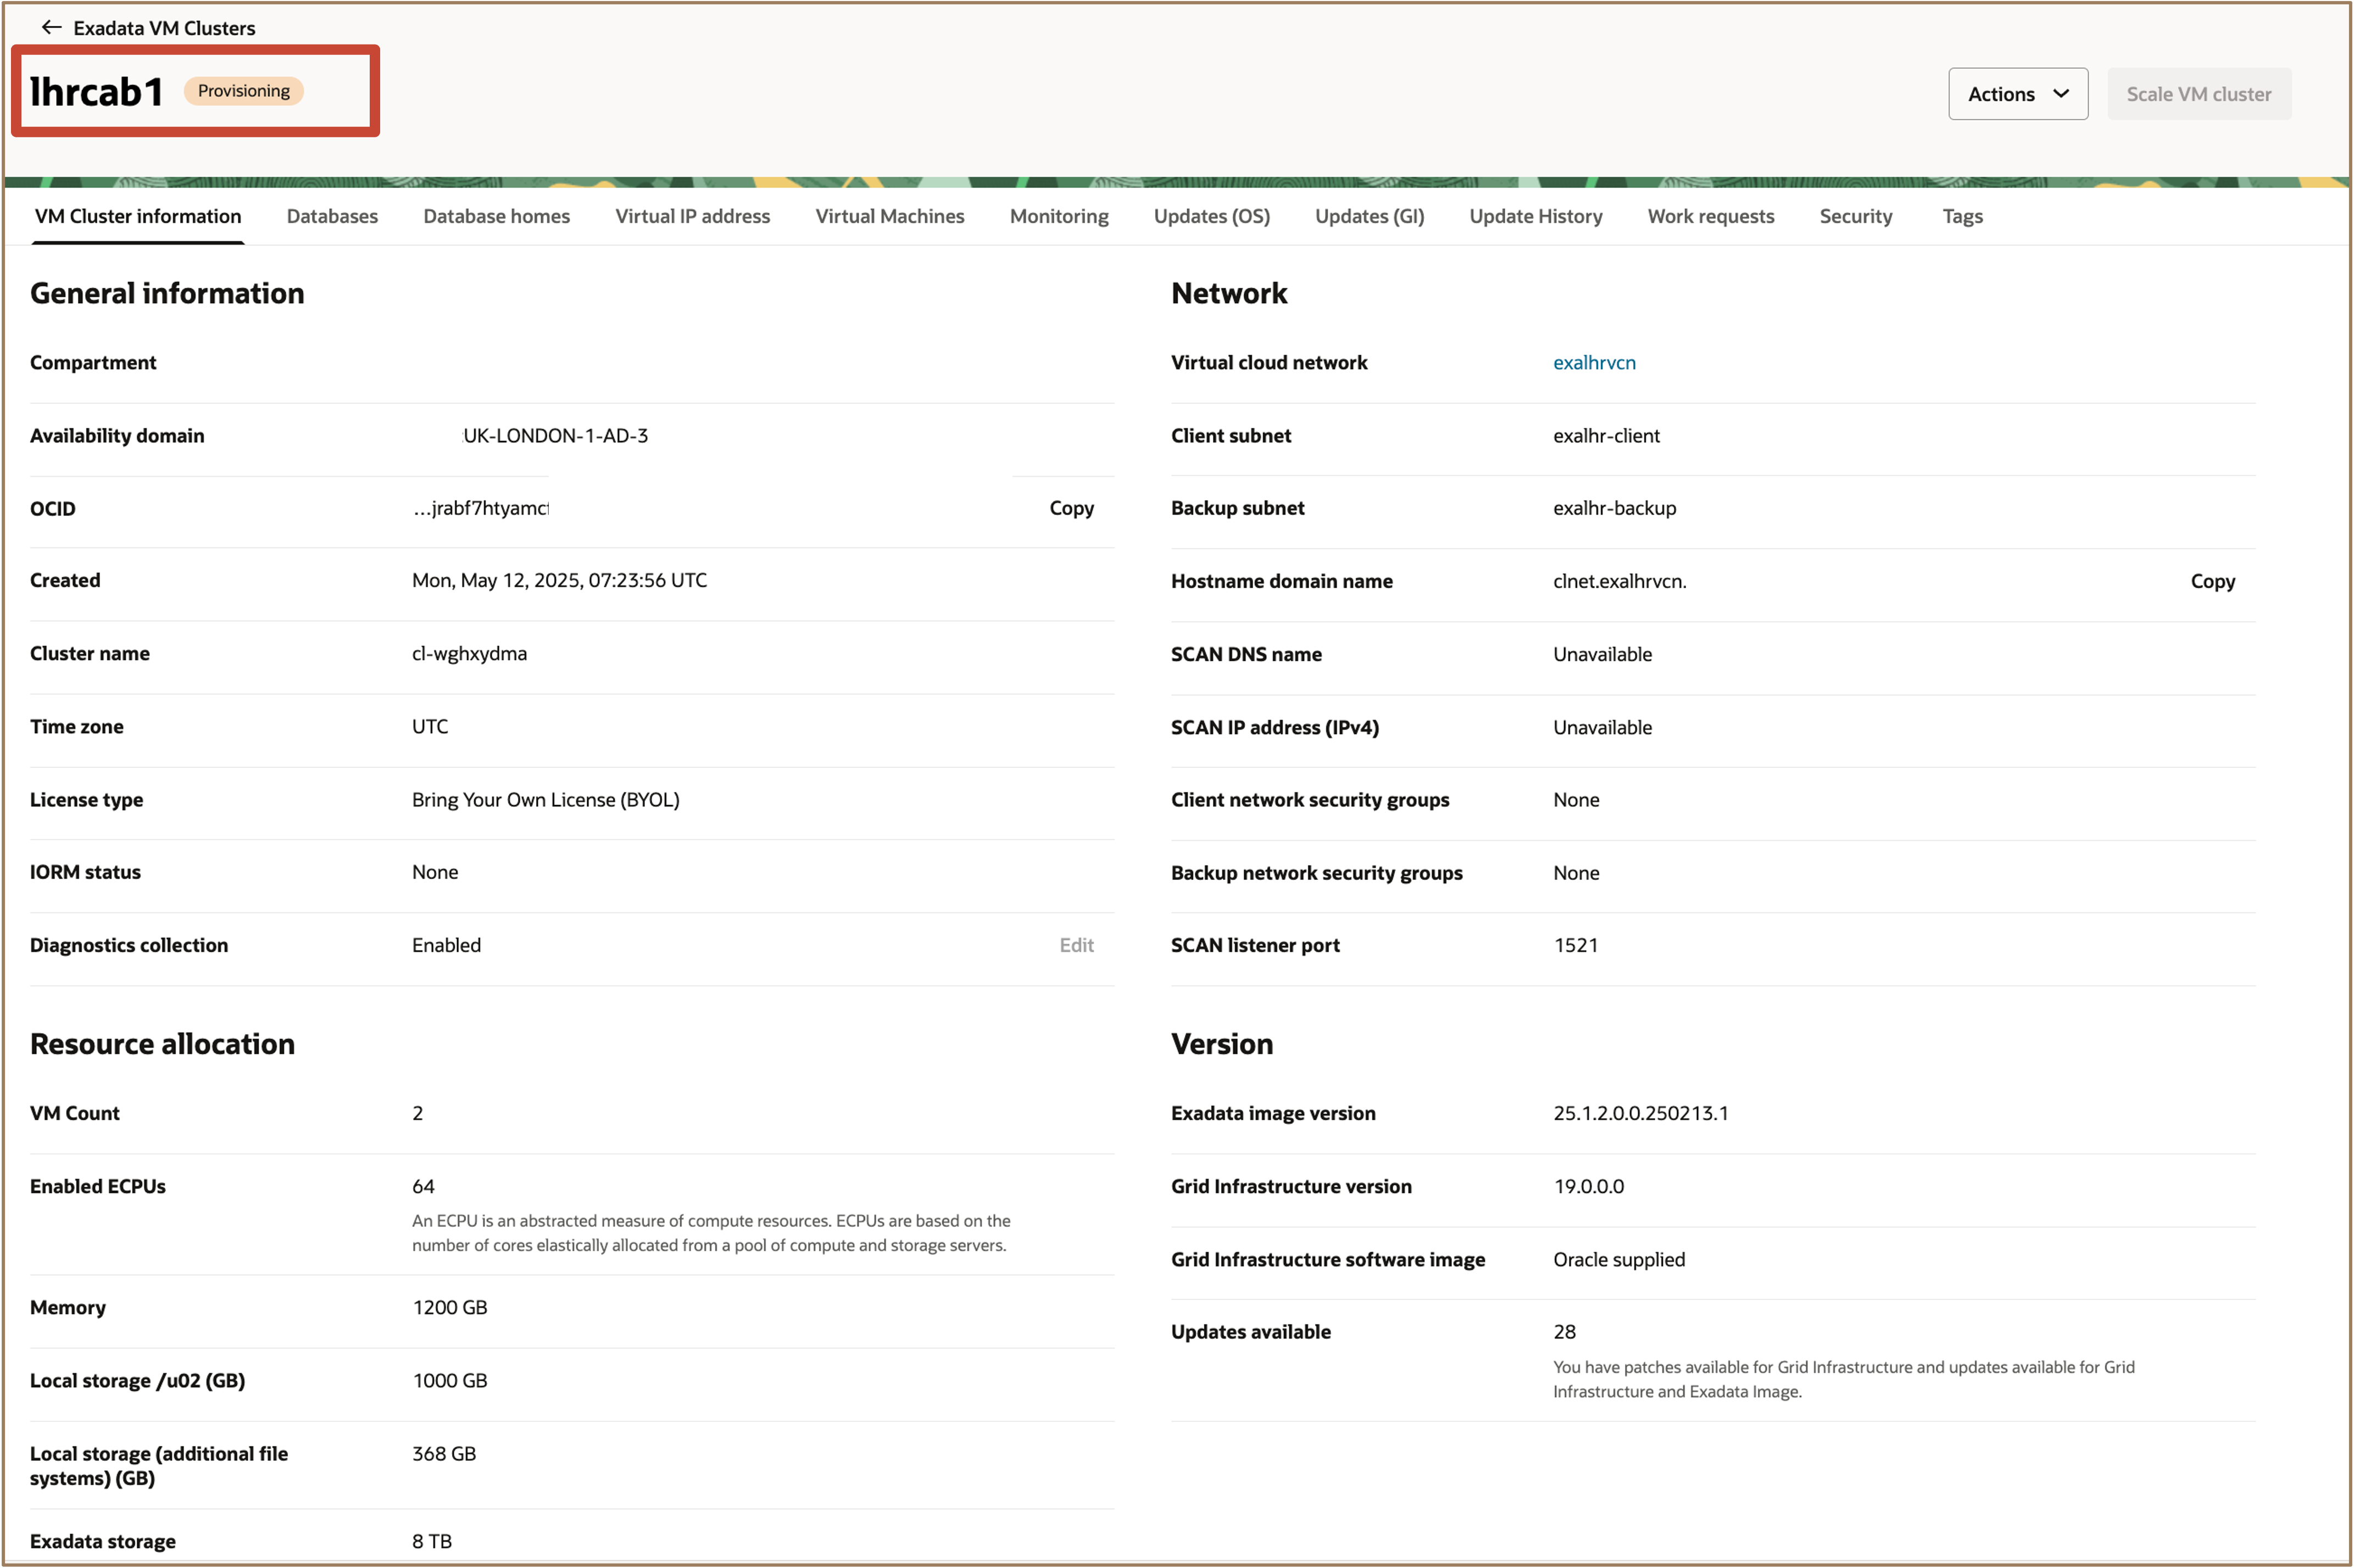Copy the hostname domain name
2354x1568 pixels.
(x=2212, y=580)
